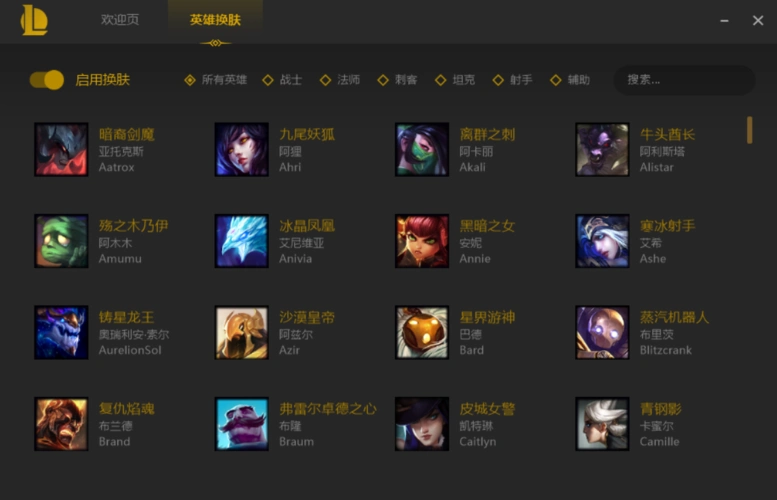Choose Akali's portrait thumbnail
Viewport: 777px width, 500px height.
tap(422, 150)
